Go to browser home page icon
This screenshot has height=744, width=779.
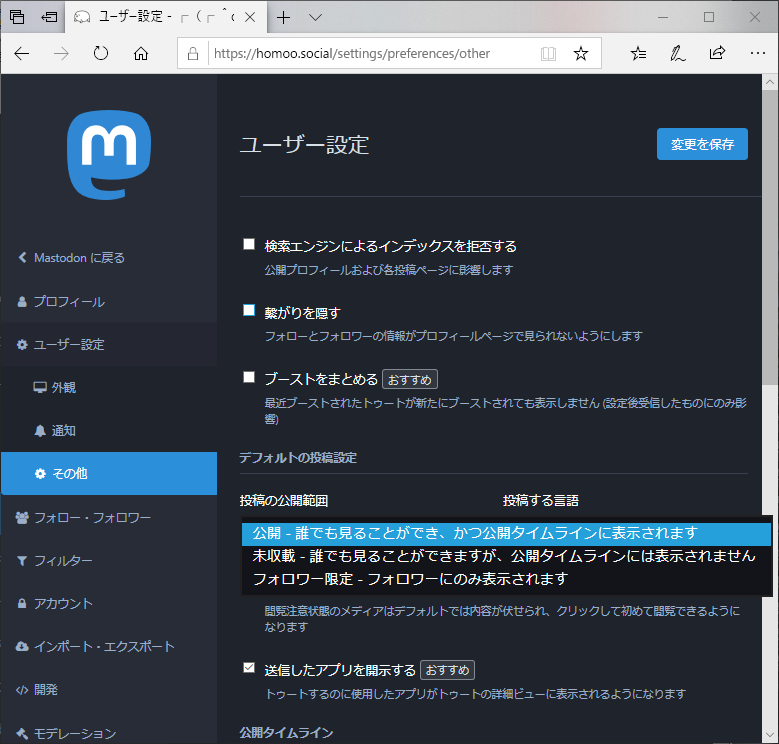(141, 53)
